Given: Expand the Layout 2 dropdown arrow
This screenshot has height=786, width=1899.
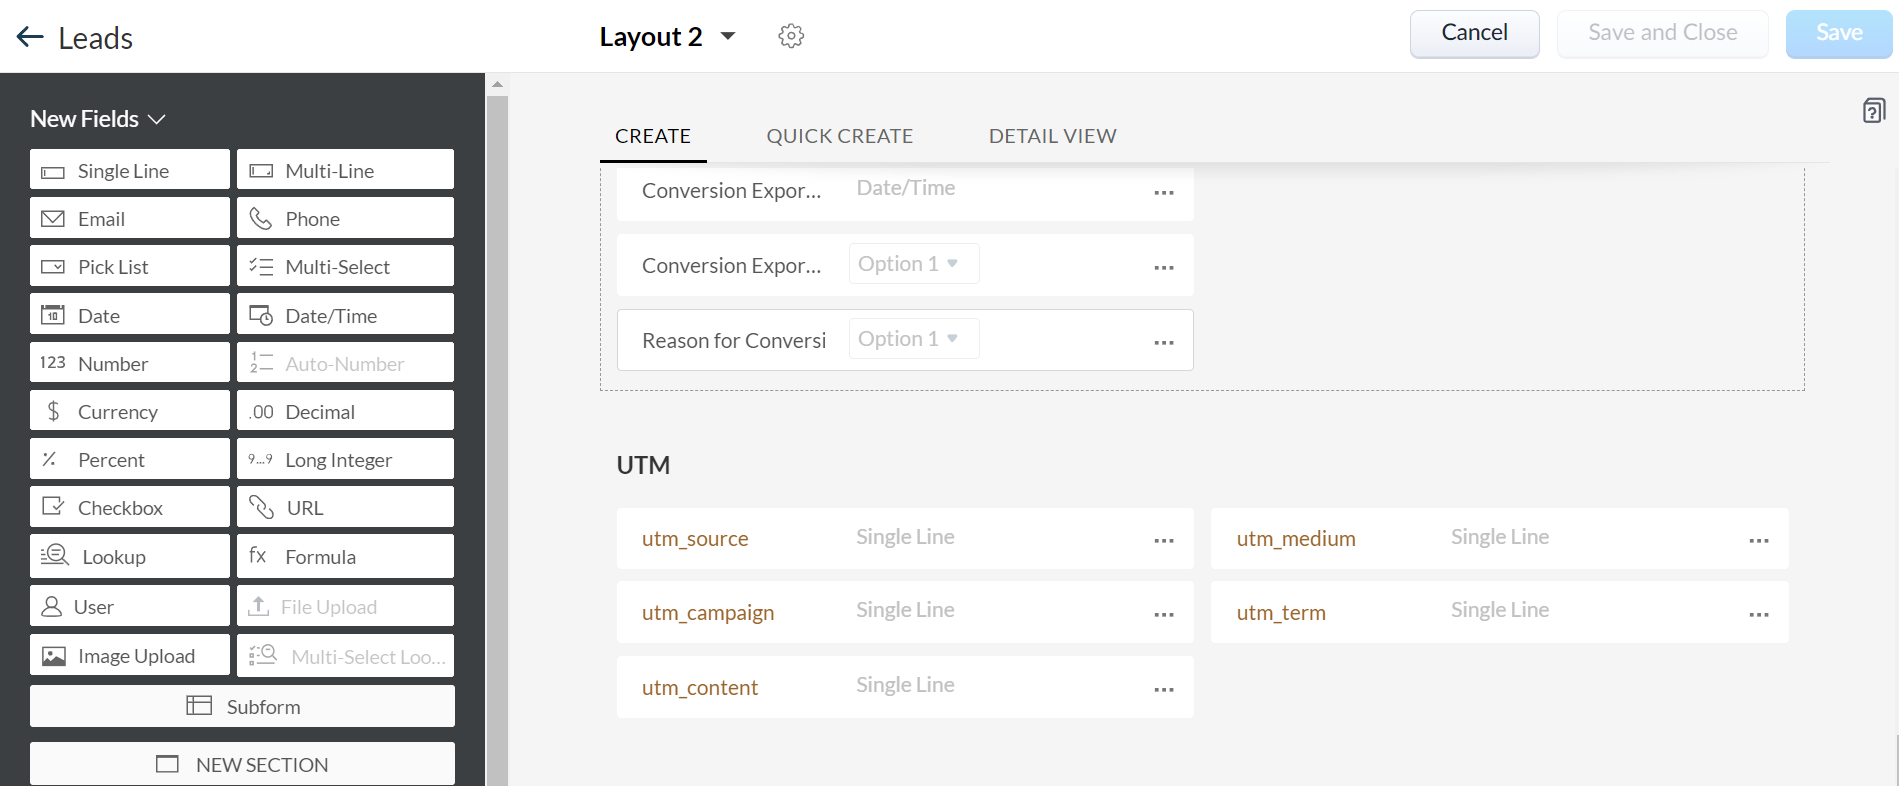Looking at the screenshot, I should [728, 37].
